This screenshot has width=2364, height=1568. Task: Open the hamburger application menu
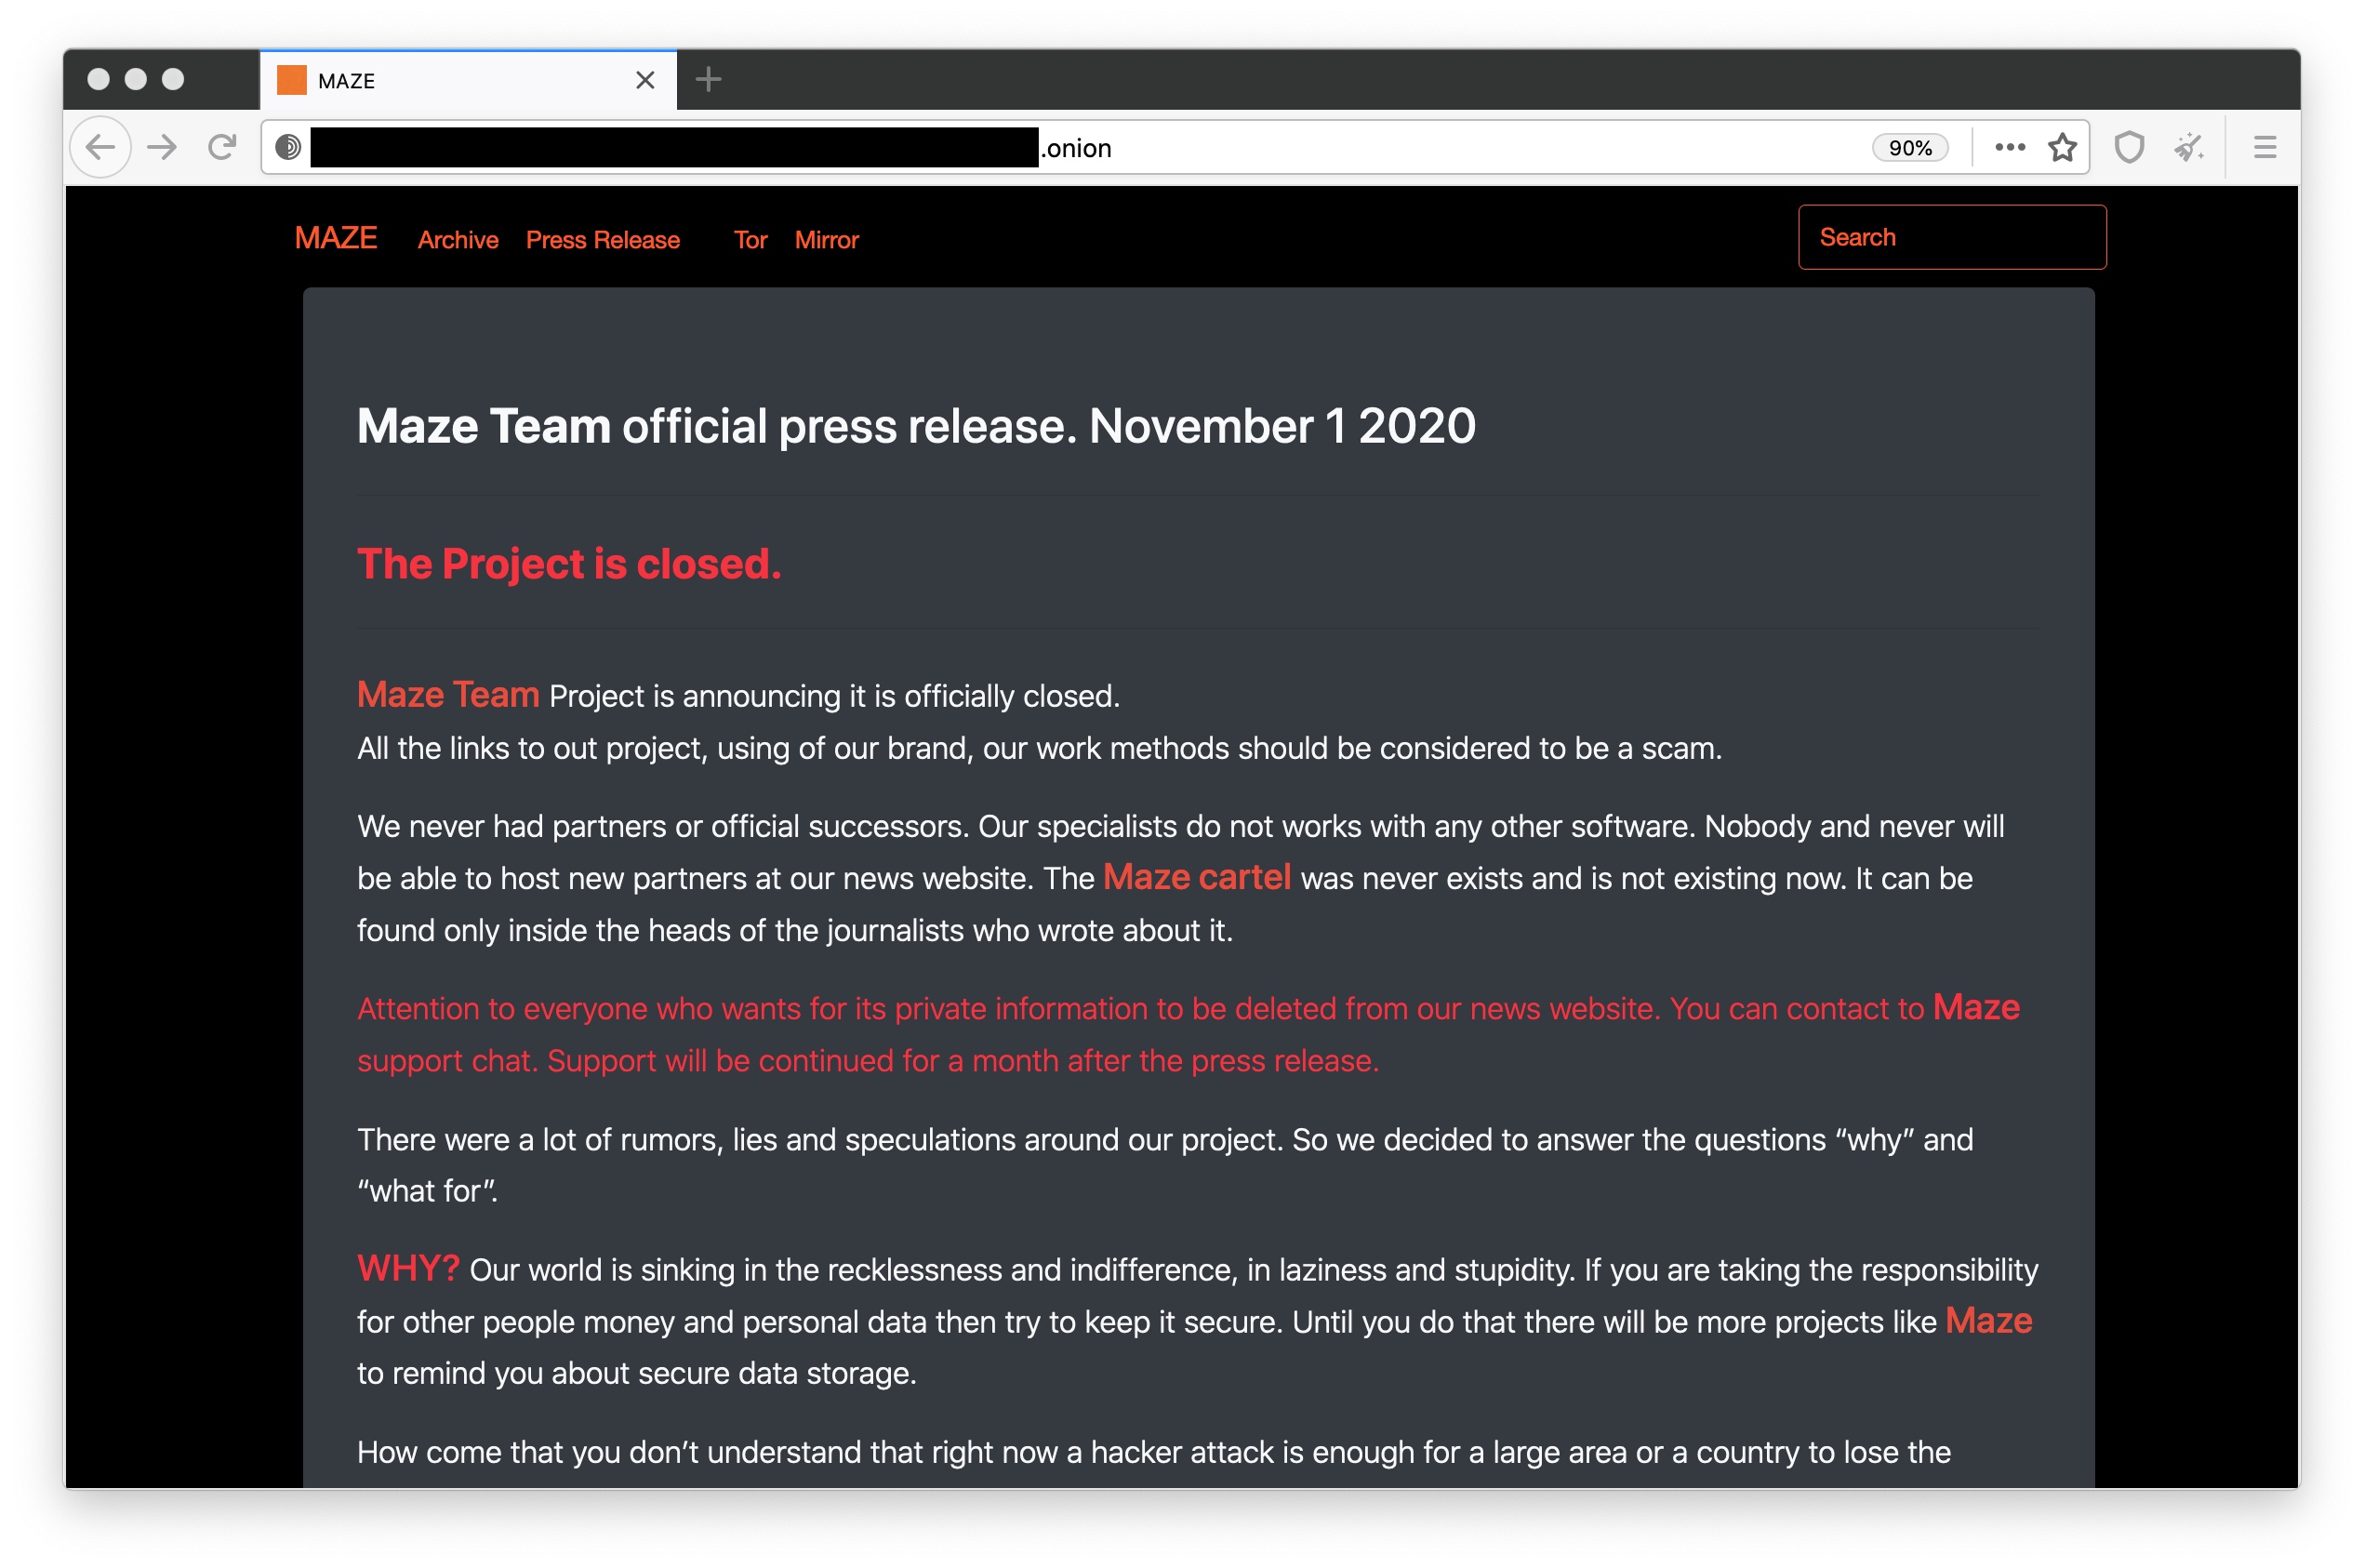[2265, 148]
